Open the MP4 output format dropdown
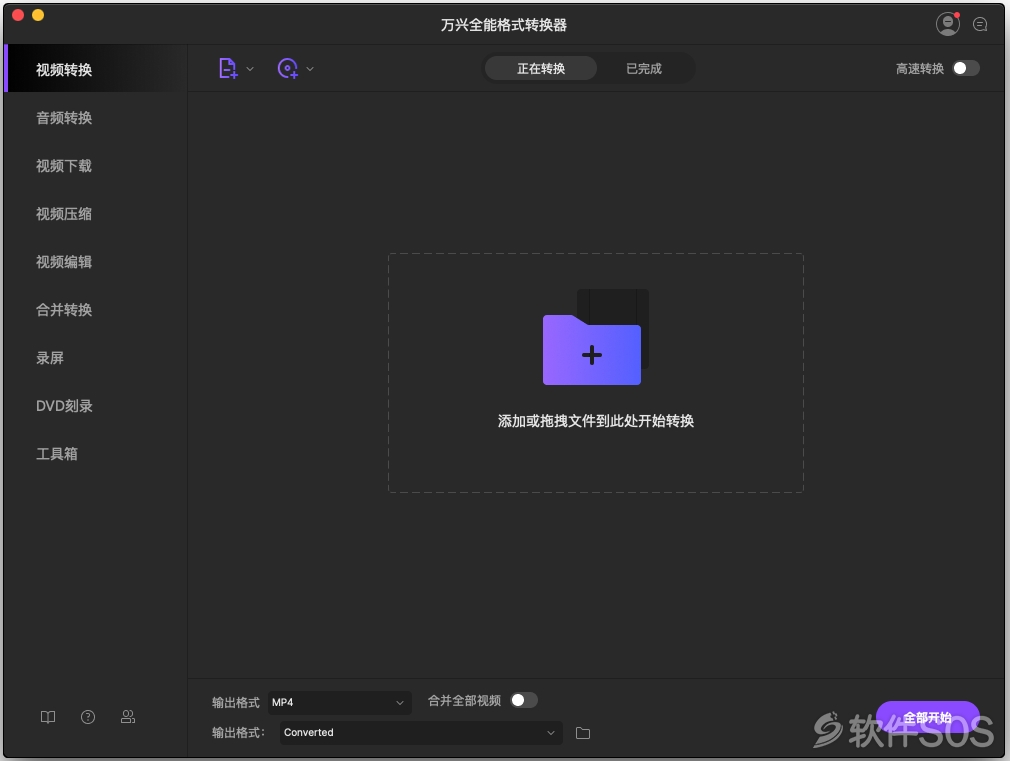The image size is (1010, 761). pyautogui.click(x=339, y=702)
